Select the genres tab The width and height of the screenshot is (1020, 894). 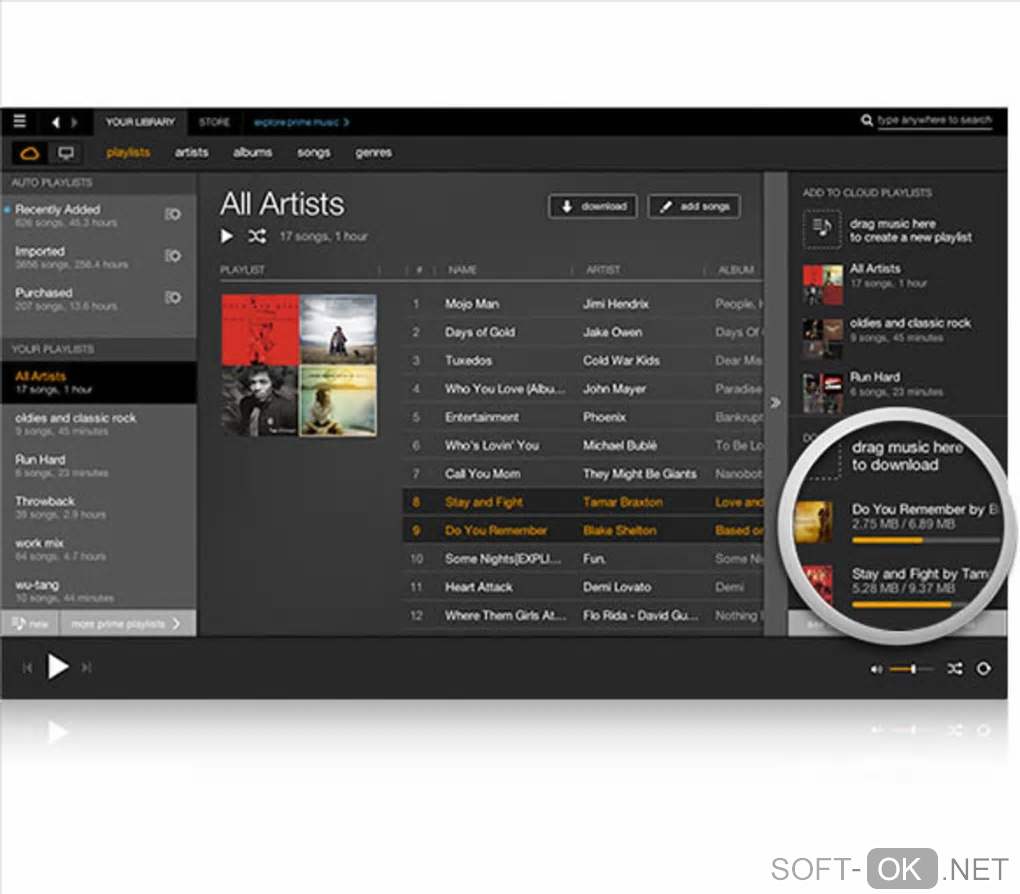[373, 152]
